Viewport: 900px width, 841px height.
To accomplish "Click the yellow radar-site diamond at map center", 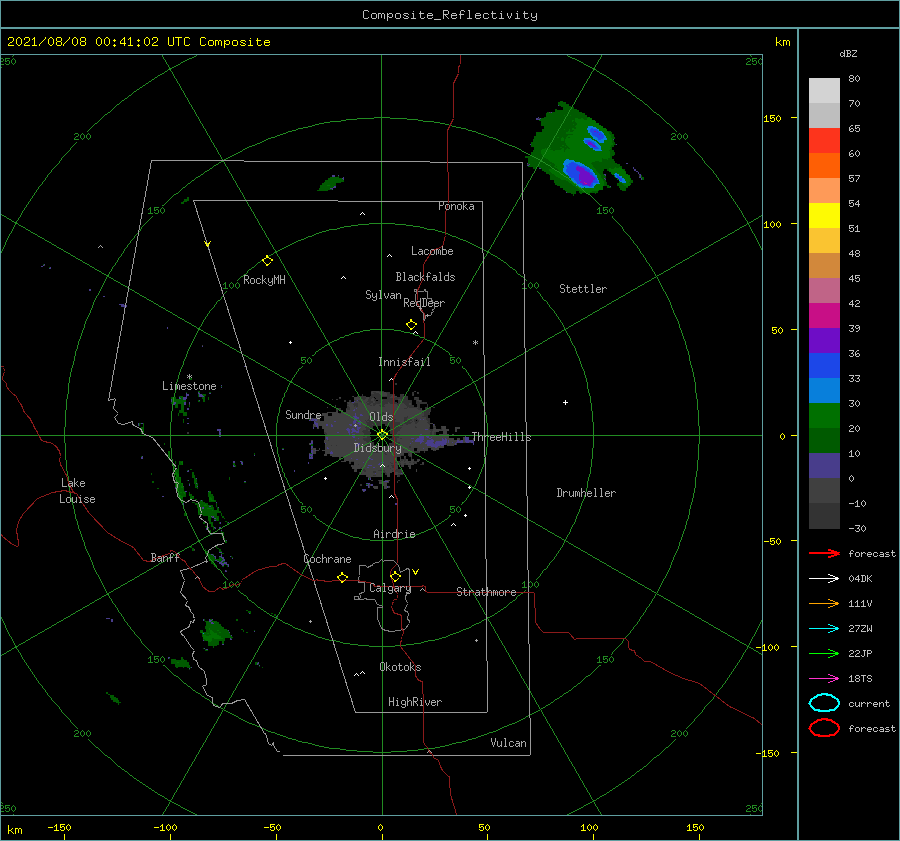I will coord(382,435).
